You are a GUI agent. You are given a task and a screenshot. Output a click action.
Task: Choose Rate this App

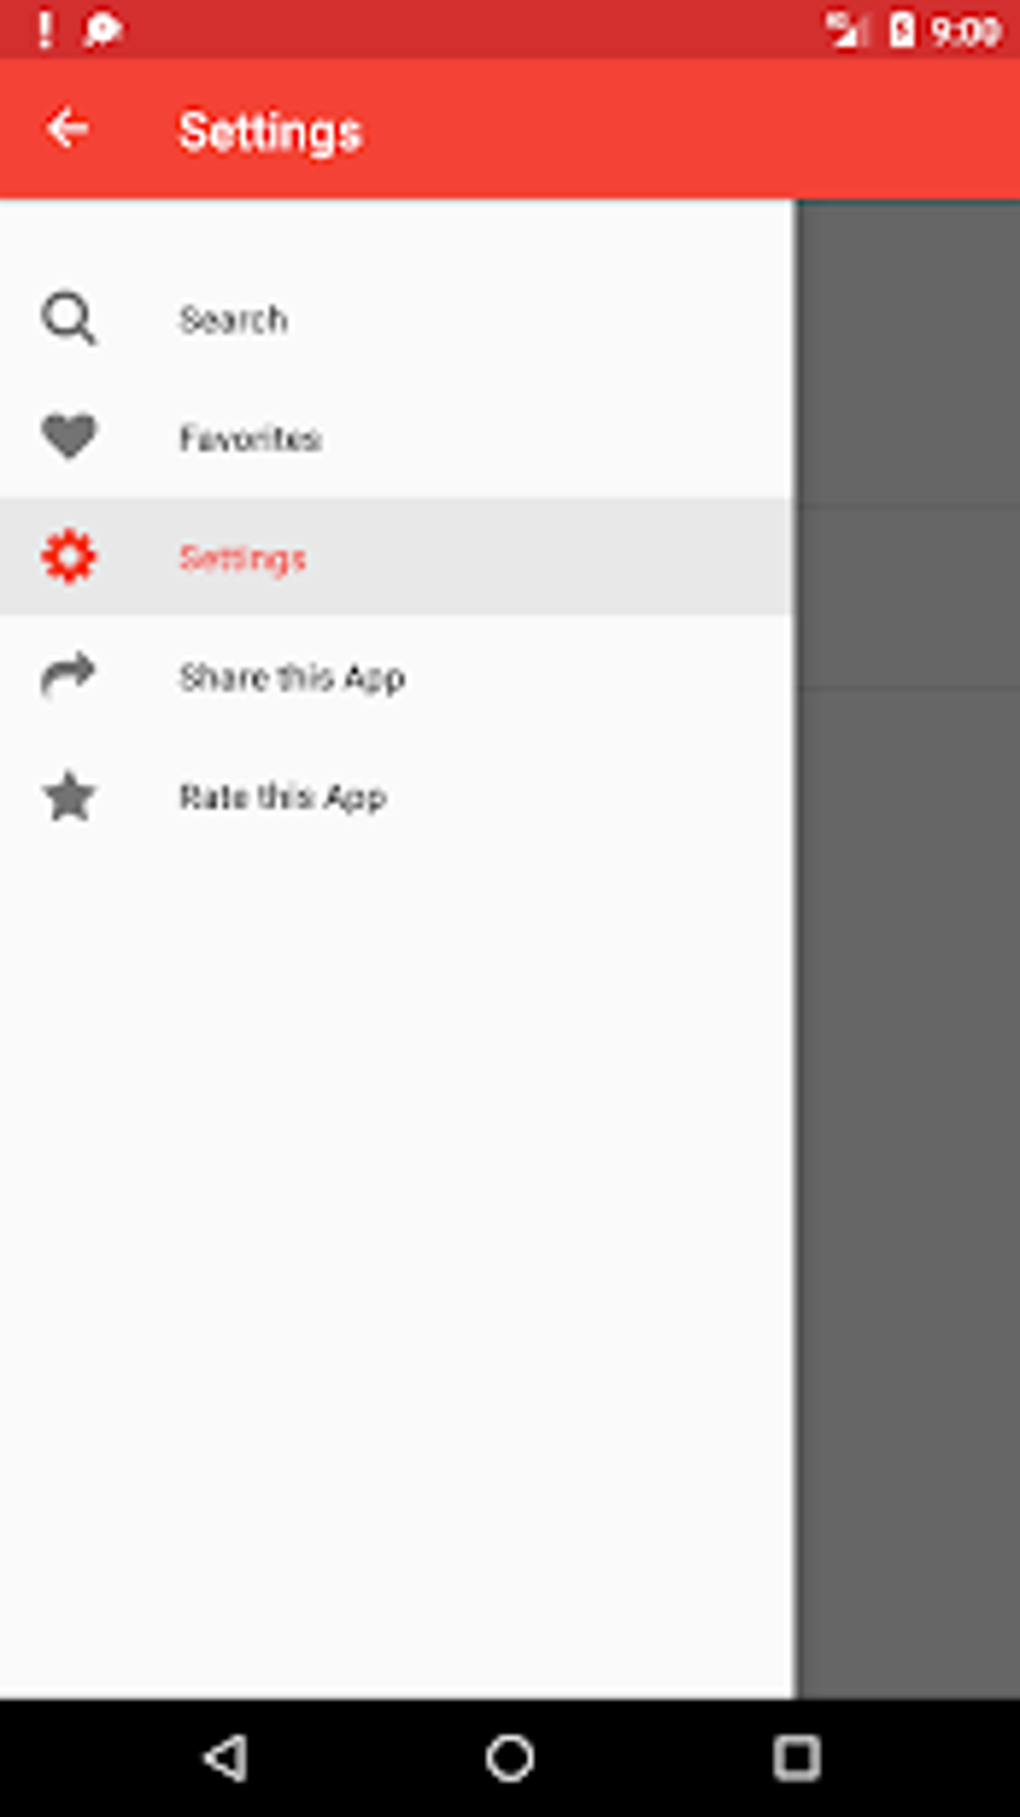point(397,797)
